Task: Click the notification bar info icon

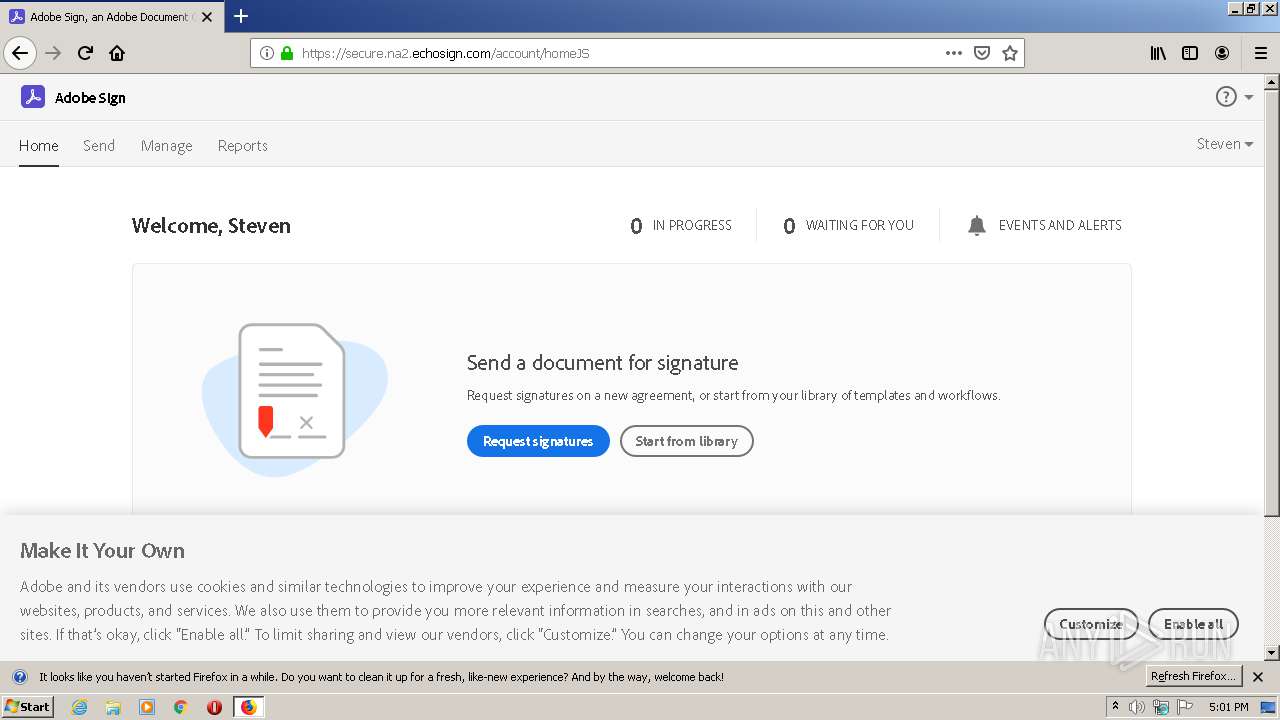Action: tap(19, 677)
